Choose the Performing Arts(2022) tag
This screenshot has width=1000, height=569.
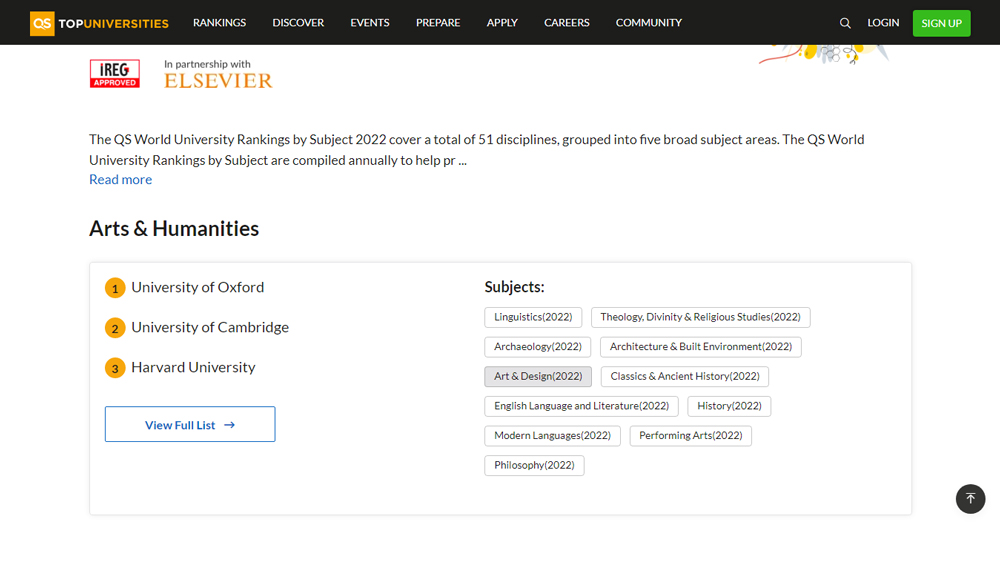[x=691, y=436]
